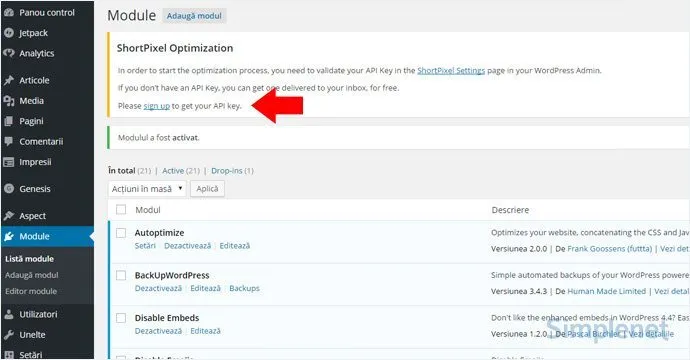Open Panou control menu item
690x360 pixels.
pos(47,13)
